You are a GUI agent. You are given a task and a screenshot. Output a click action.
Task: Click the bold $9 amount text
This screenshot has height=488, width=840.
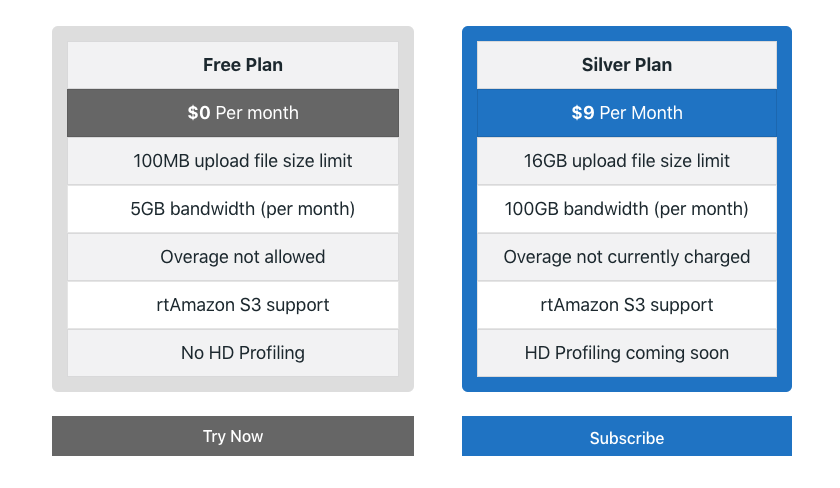click(583, 113)
